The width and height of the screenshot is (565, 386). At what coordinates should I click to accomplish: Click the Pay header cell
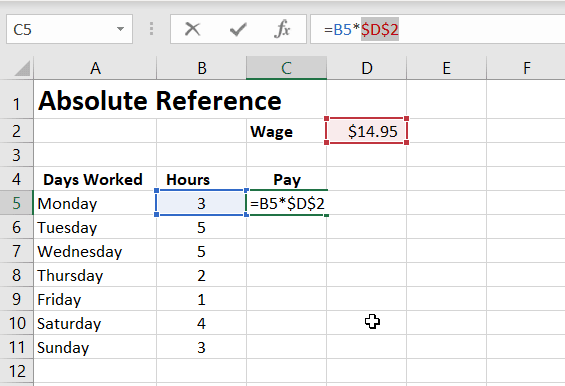pos(286,179)
